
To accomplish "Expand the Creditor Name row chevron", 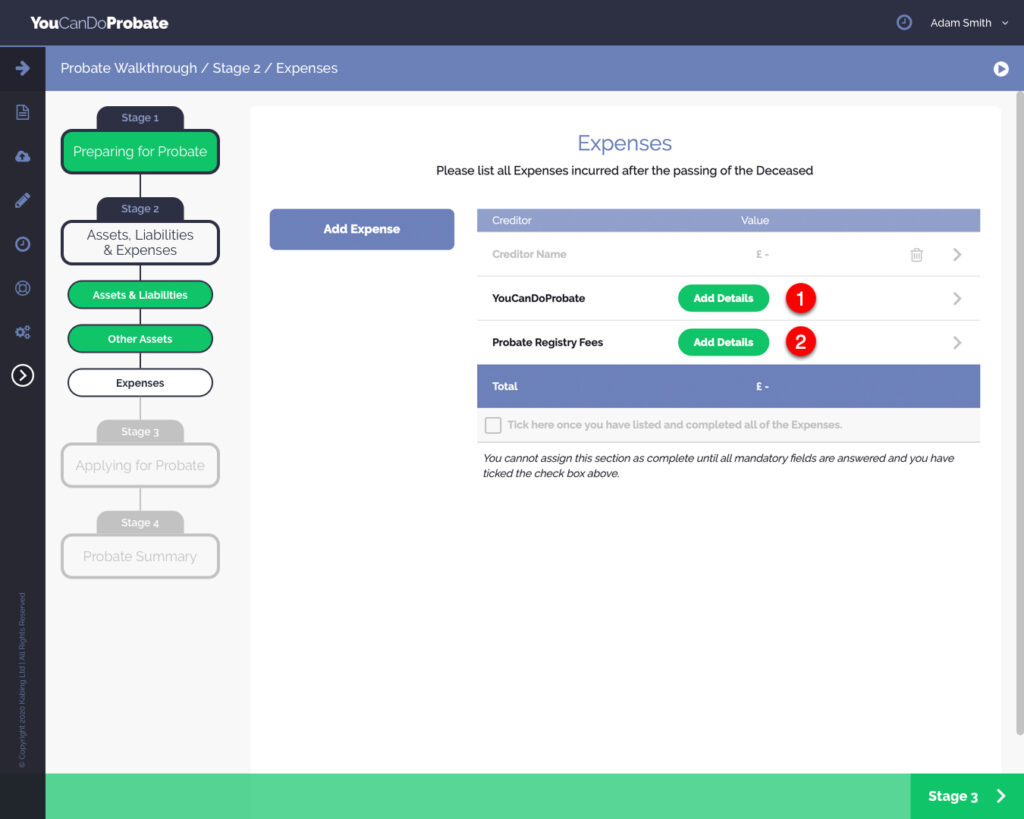I will pos(957,255).
